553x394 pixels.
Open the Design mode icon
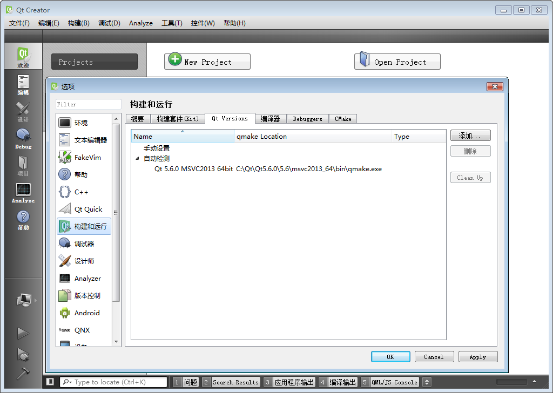23,111
